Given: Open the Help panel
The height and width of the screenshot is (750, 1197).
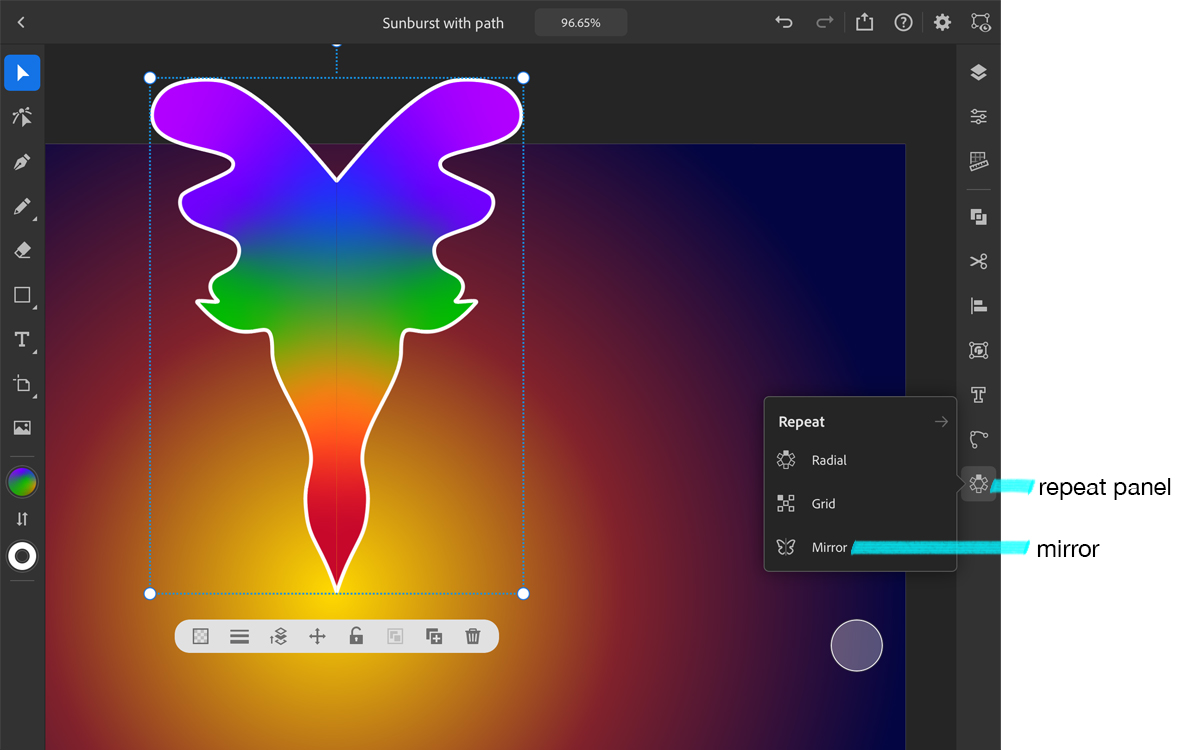Looking at the screenshot, I should (903, 21).
